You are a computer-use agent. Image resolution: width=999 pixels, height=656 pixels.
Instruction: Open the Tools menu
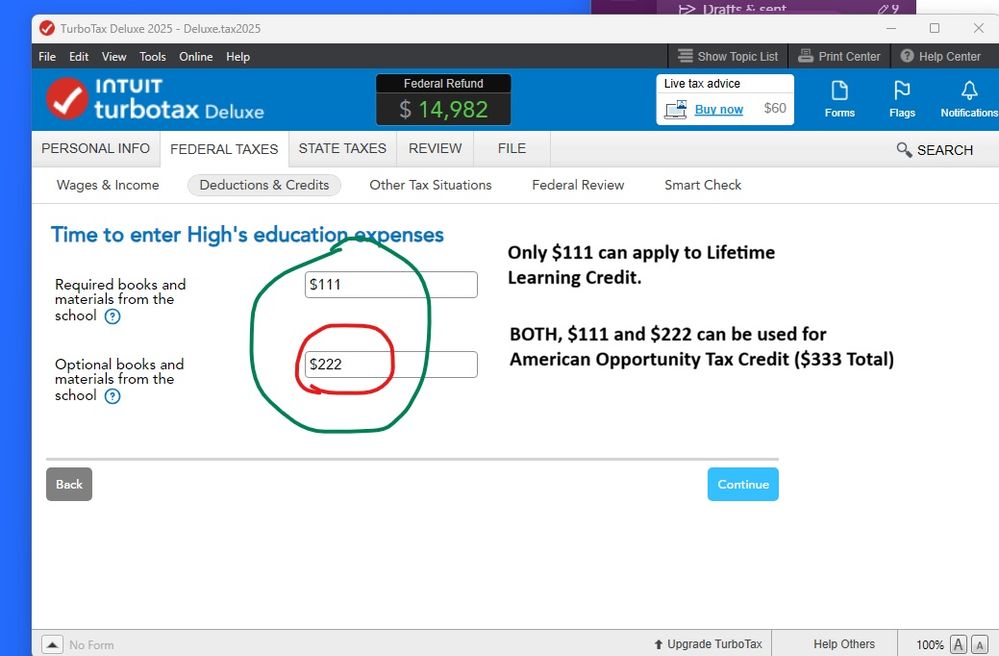[x=153, y=57]
